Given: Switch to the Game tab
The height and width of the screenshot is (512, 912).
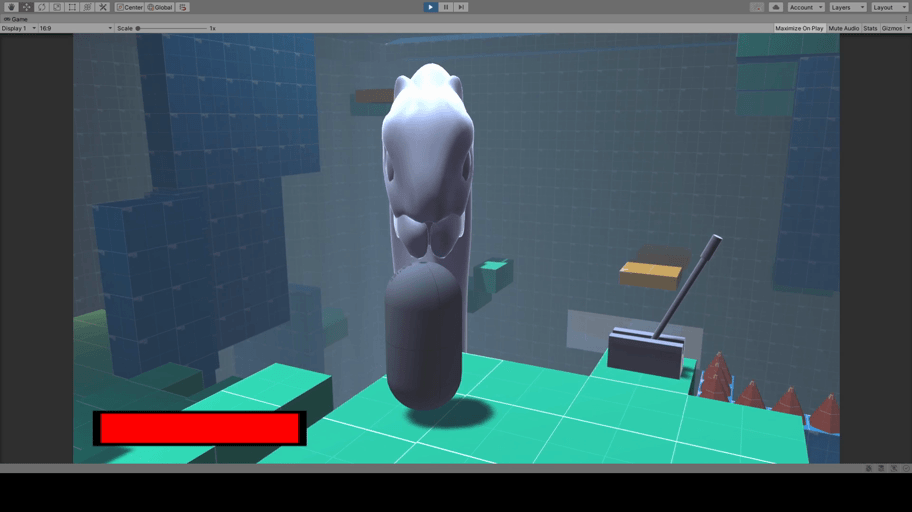Looking at the screenshot, I should [x=16, y=19].
